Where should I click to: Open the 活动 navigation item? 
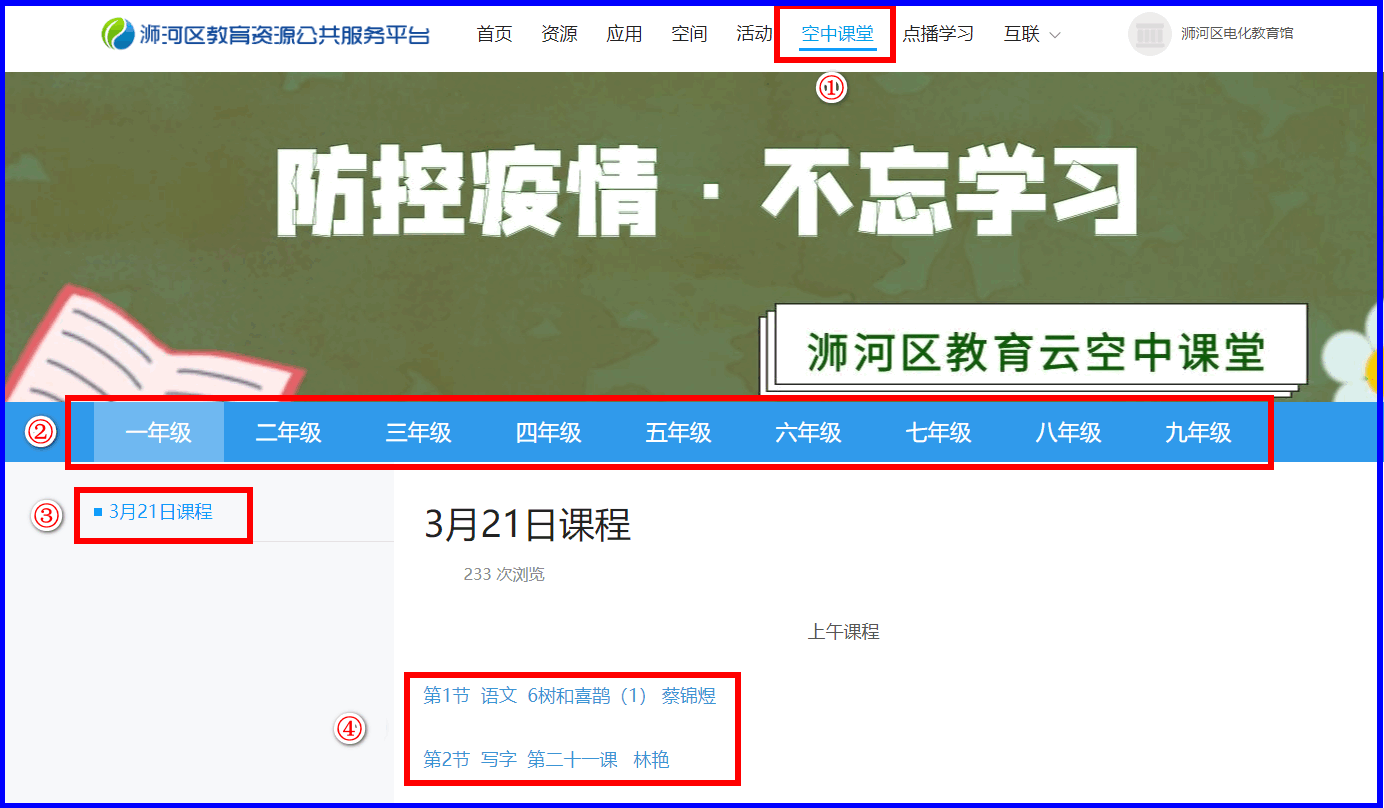[x=754, y=34]
